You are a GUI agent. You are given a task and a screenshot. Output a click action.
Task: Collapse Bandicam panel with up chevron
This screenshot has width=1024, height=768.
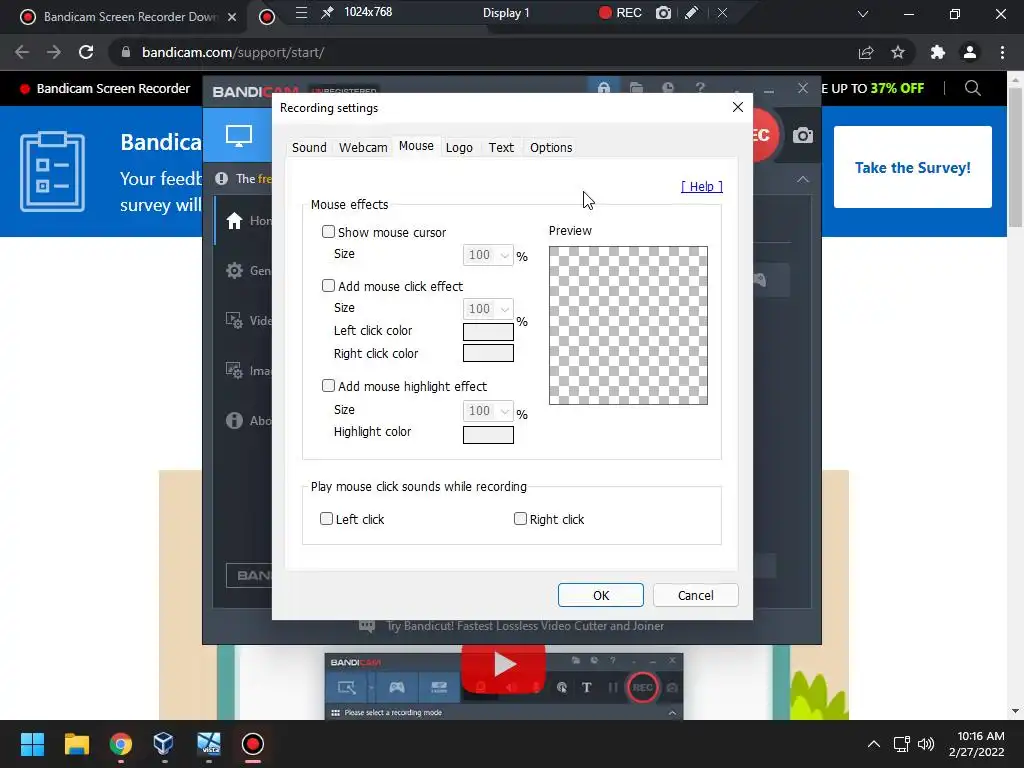[x=803, y=179]
